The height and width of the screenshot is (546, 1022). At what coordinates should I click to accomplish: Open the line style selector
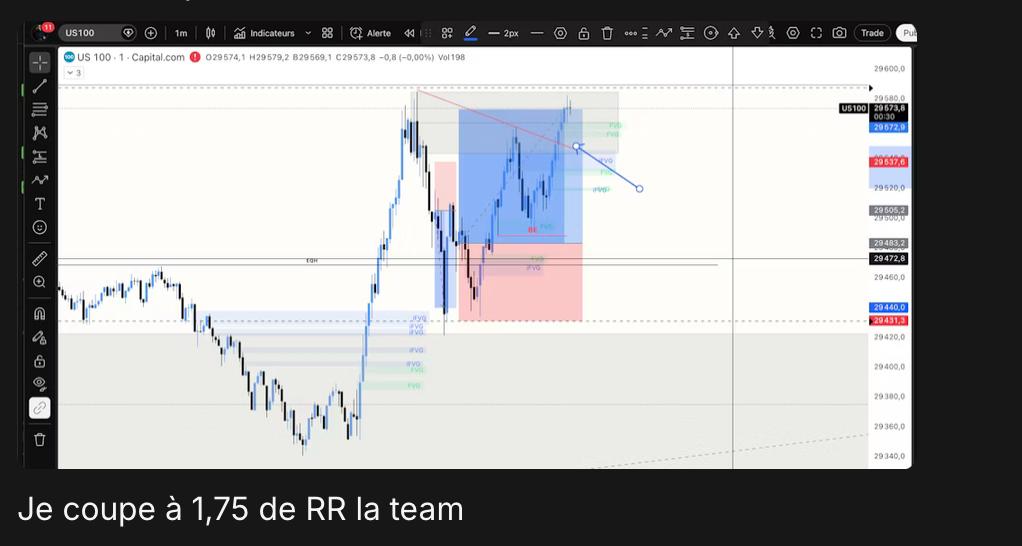537,33
